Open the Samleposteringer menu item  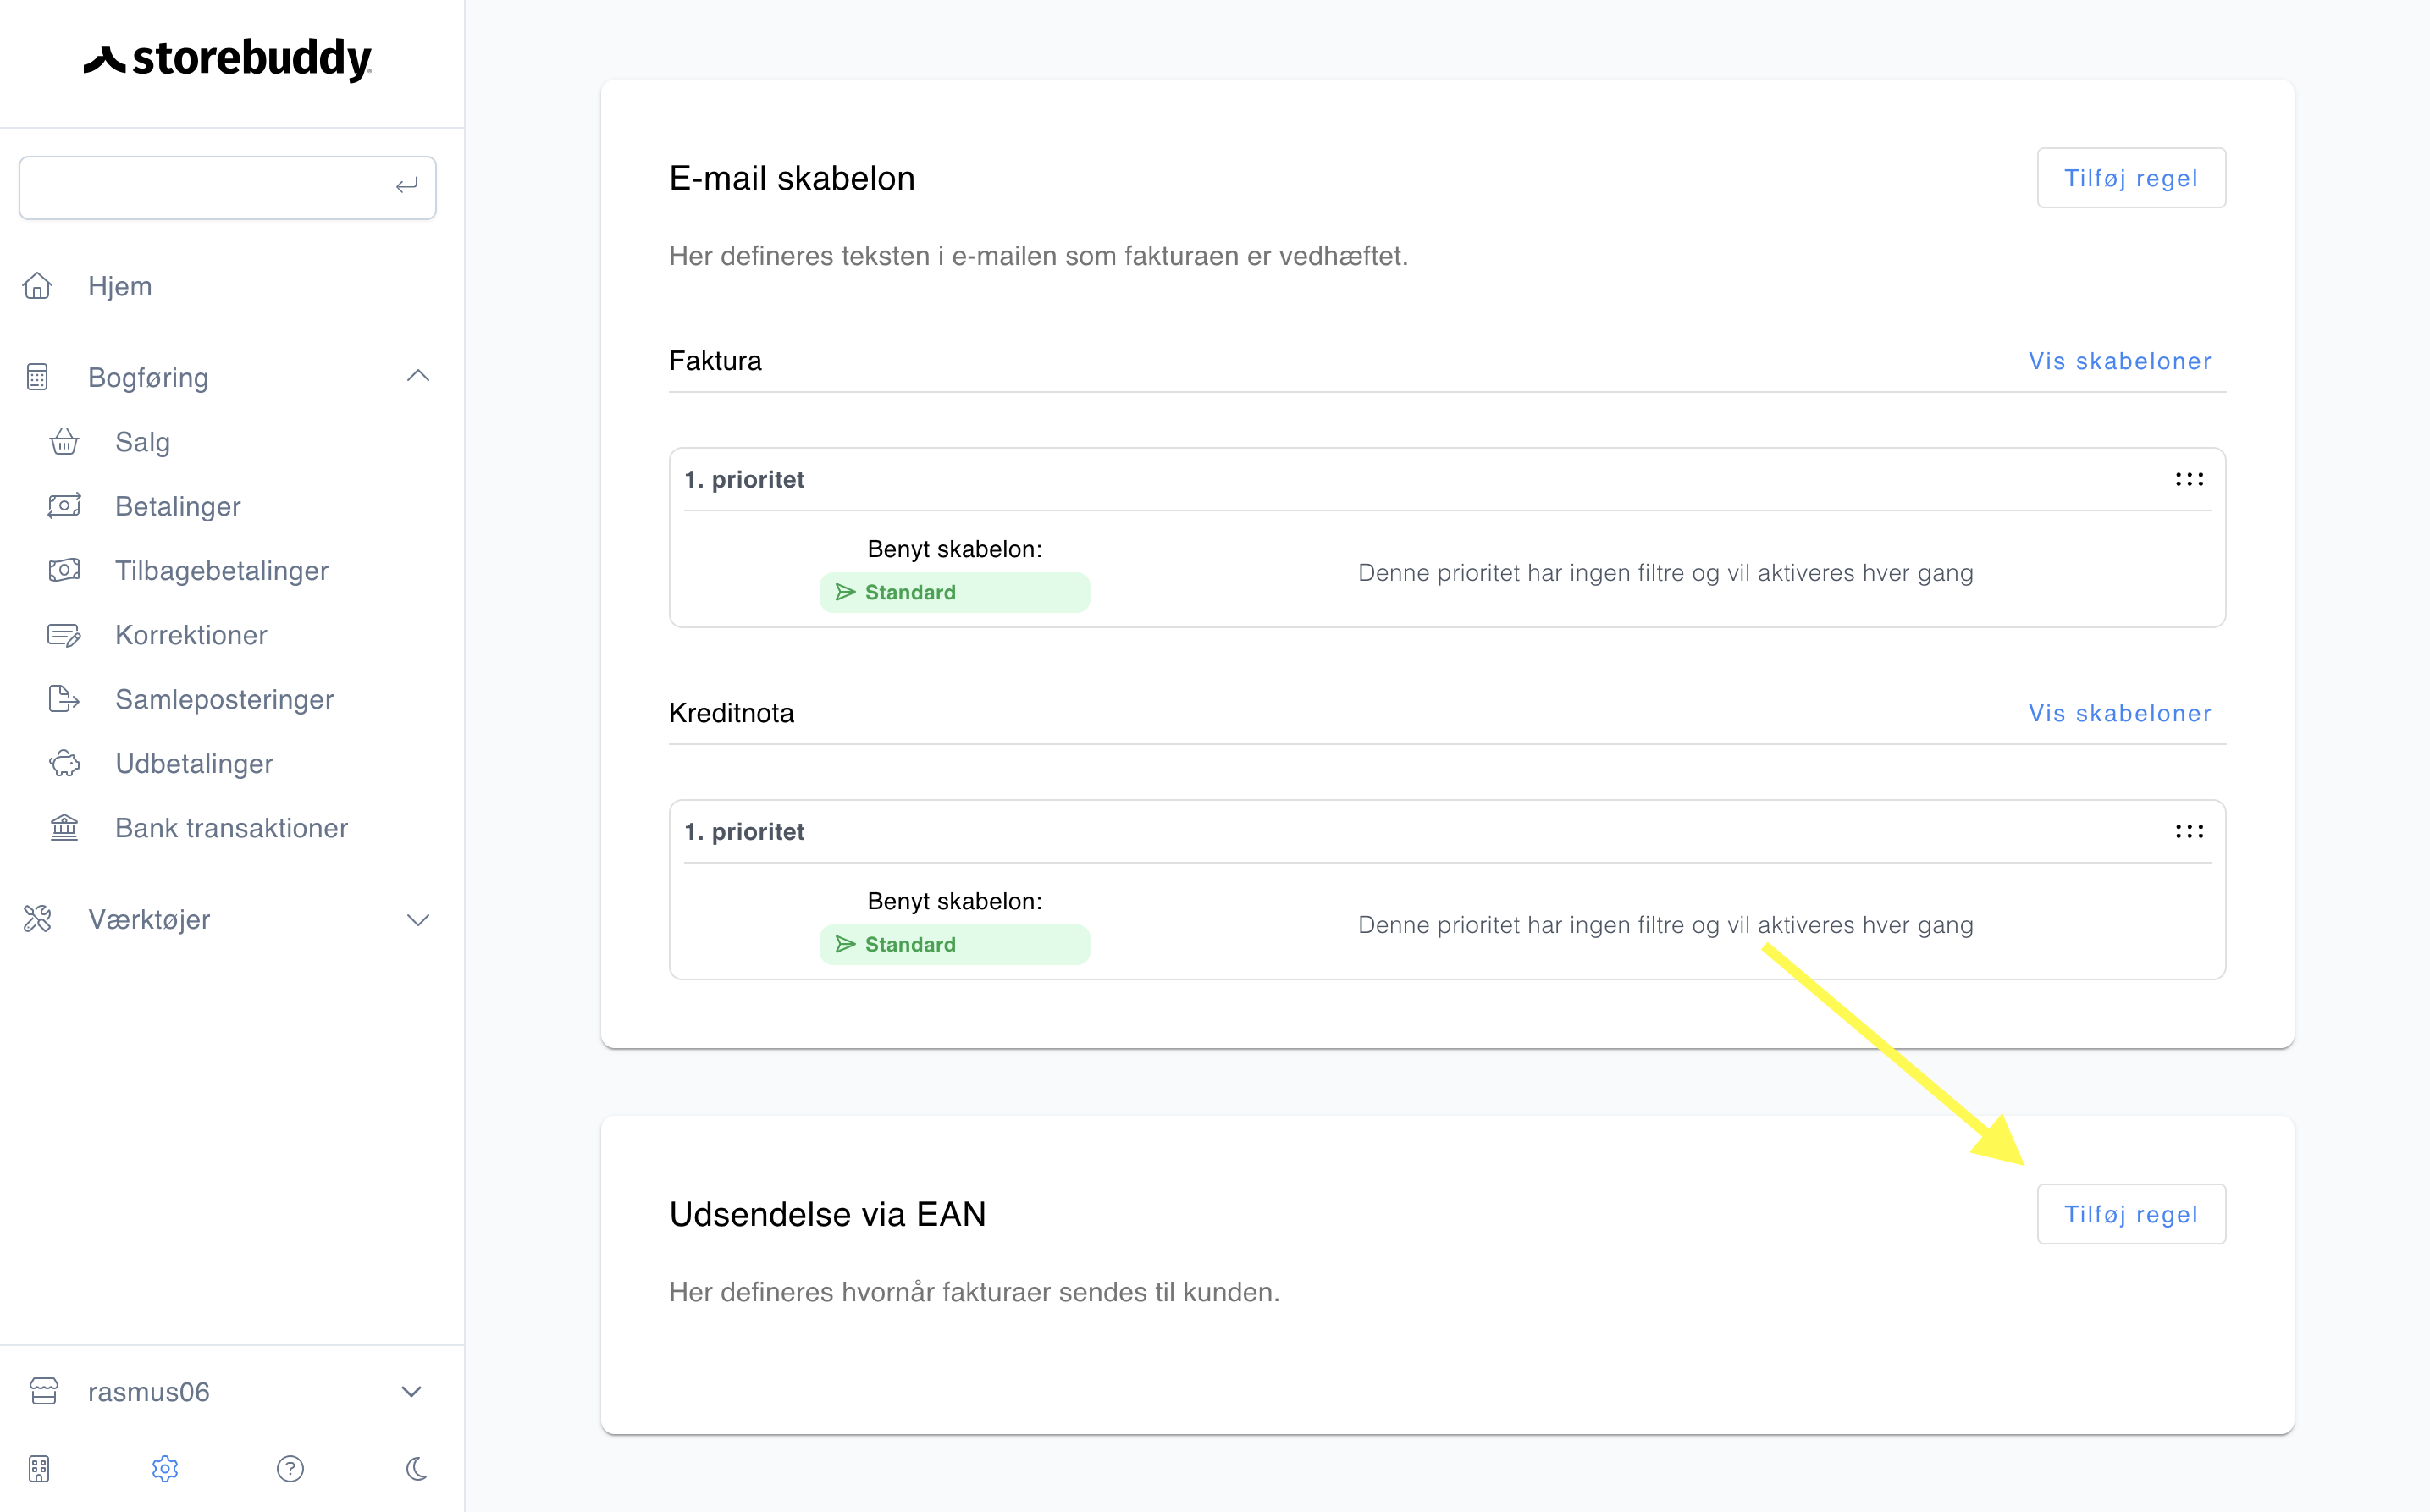(225, 699)
